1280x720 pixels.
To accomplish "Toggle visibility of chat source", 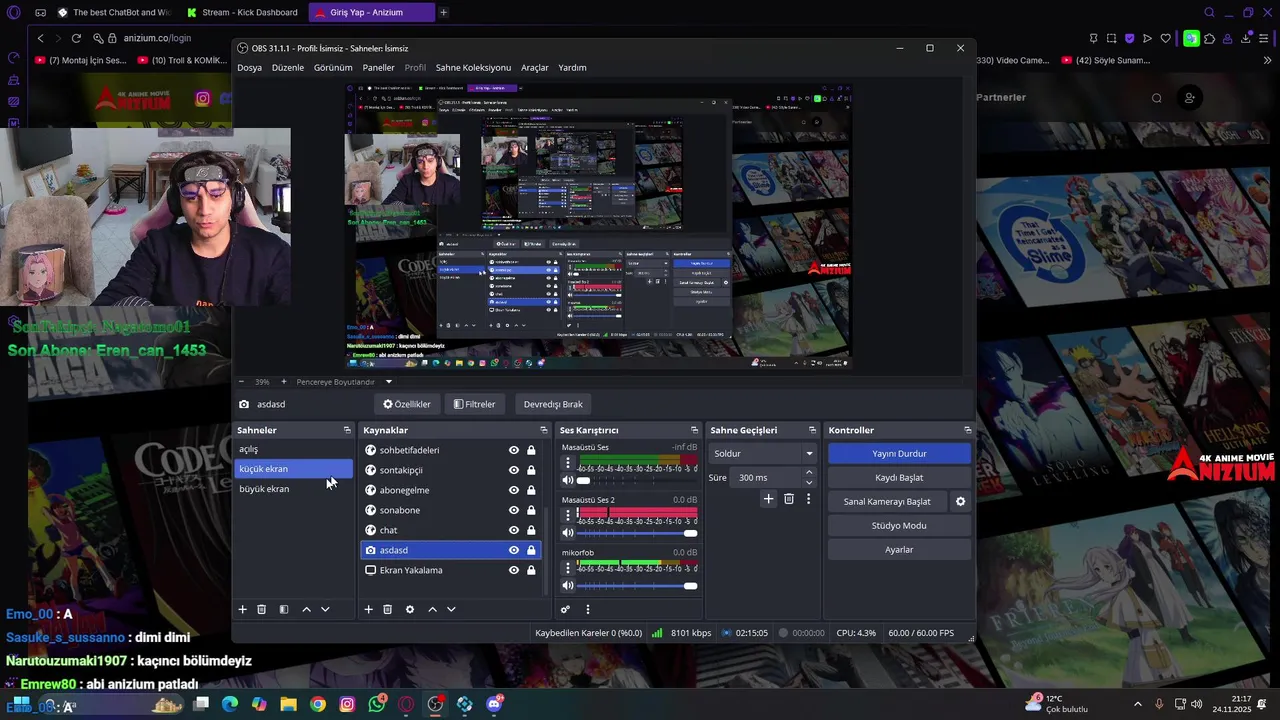I will click(x=514, y=530).
